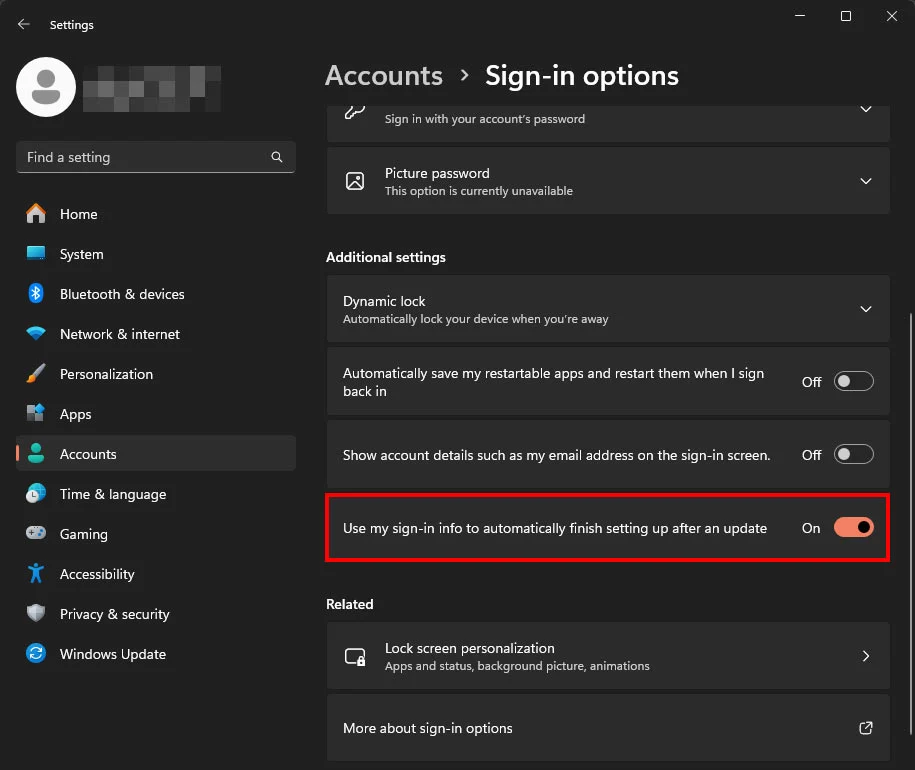Open Privacy & security settings
915x770 pixels.
click(x=156, y=614)
